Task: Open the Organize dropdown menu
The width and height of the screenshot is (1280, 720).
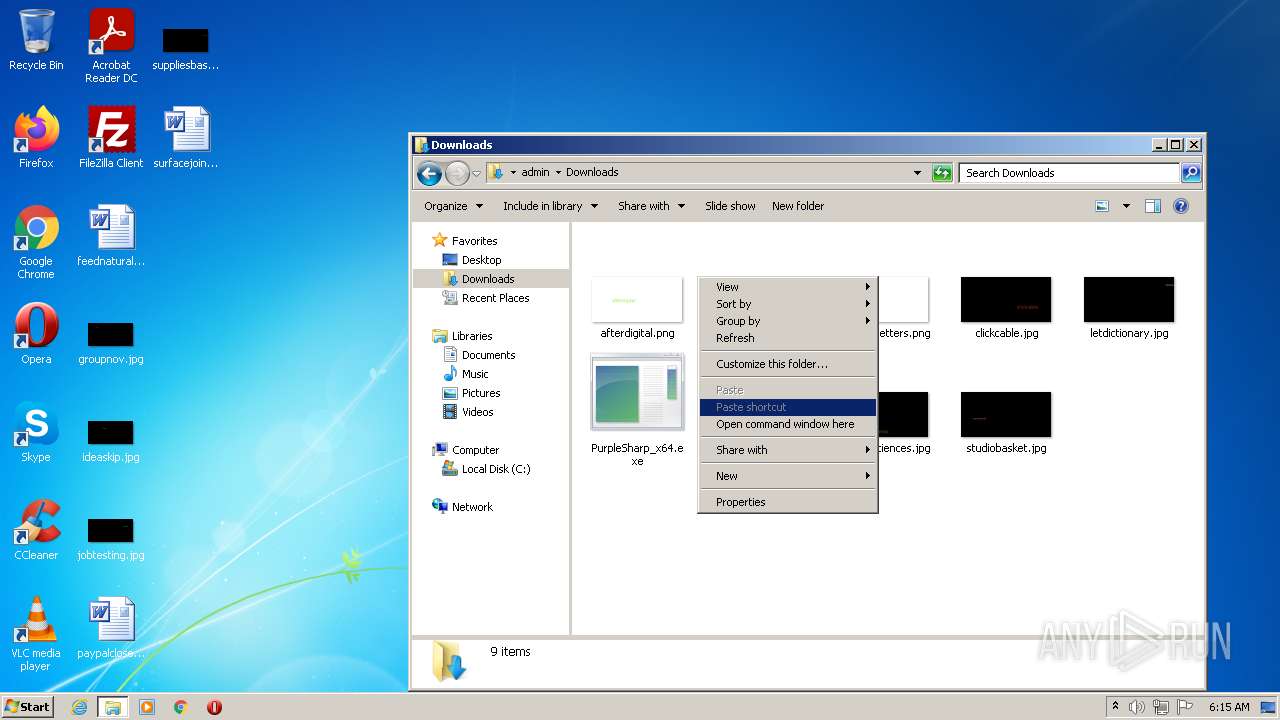Action: (x=453, y=206)
